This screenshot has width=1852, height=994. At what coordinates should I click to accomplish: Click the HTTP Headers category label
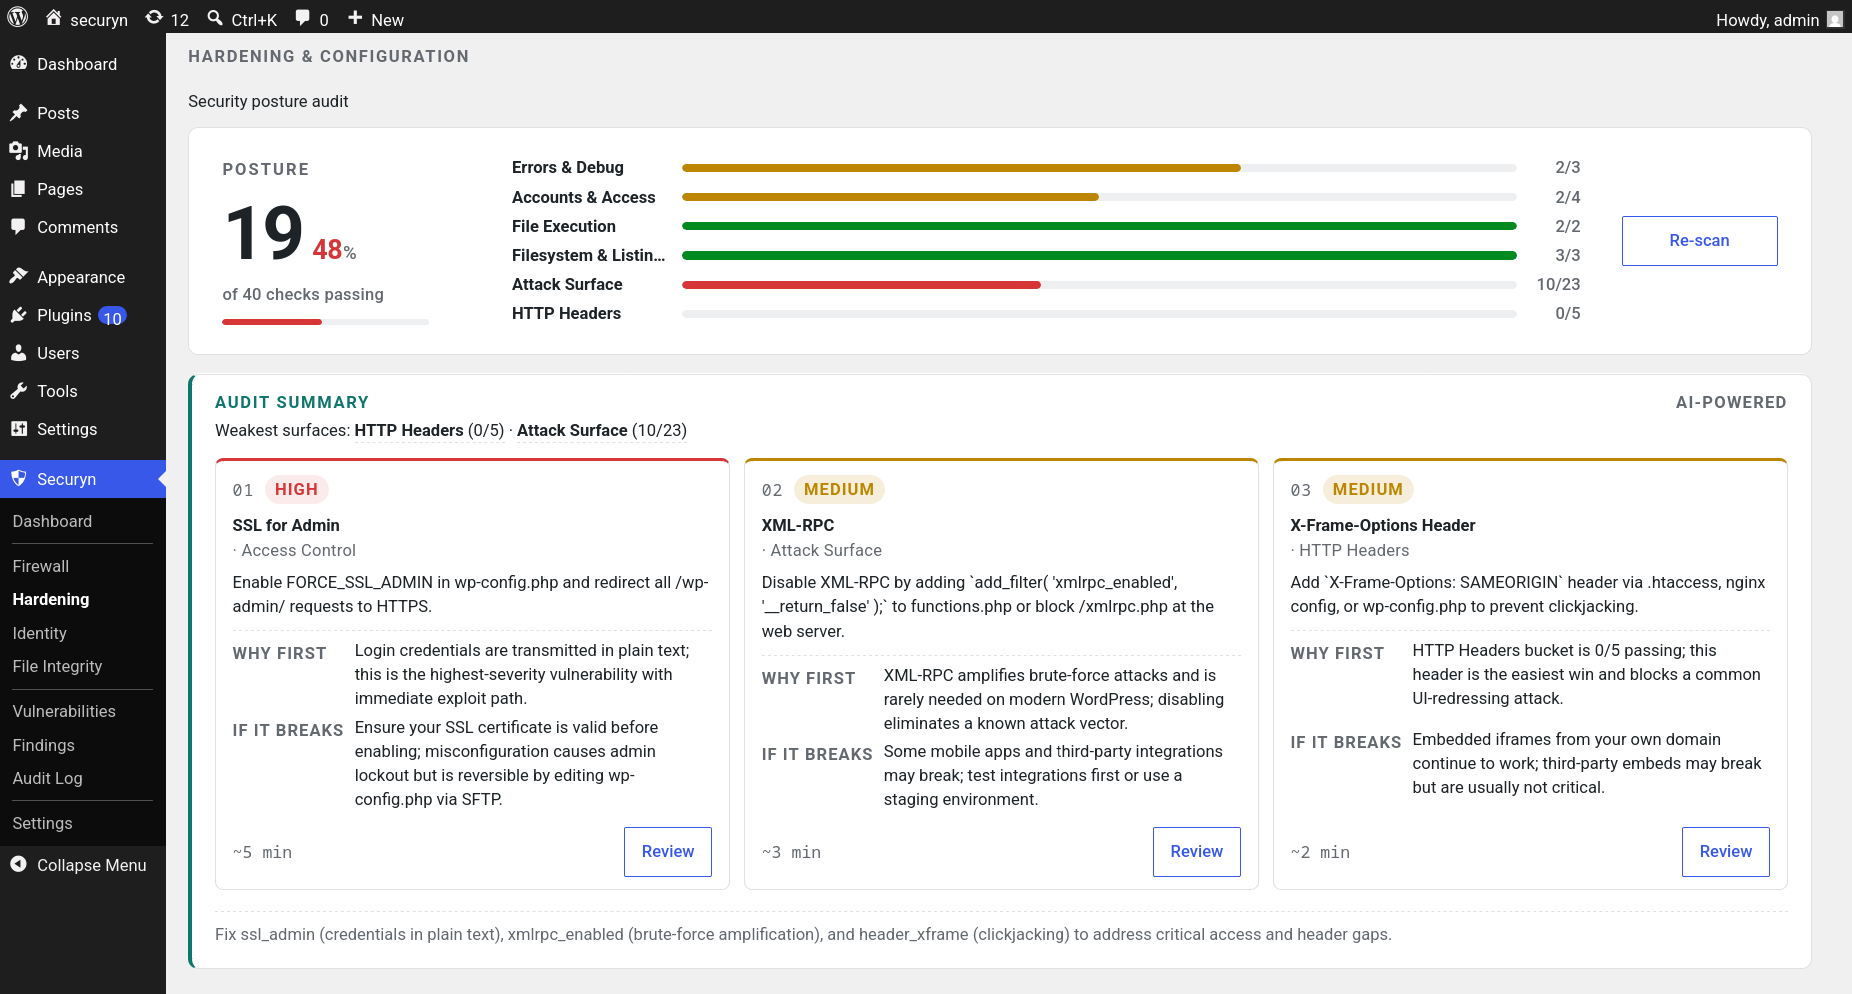point(566,314)
